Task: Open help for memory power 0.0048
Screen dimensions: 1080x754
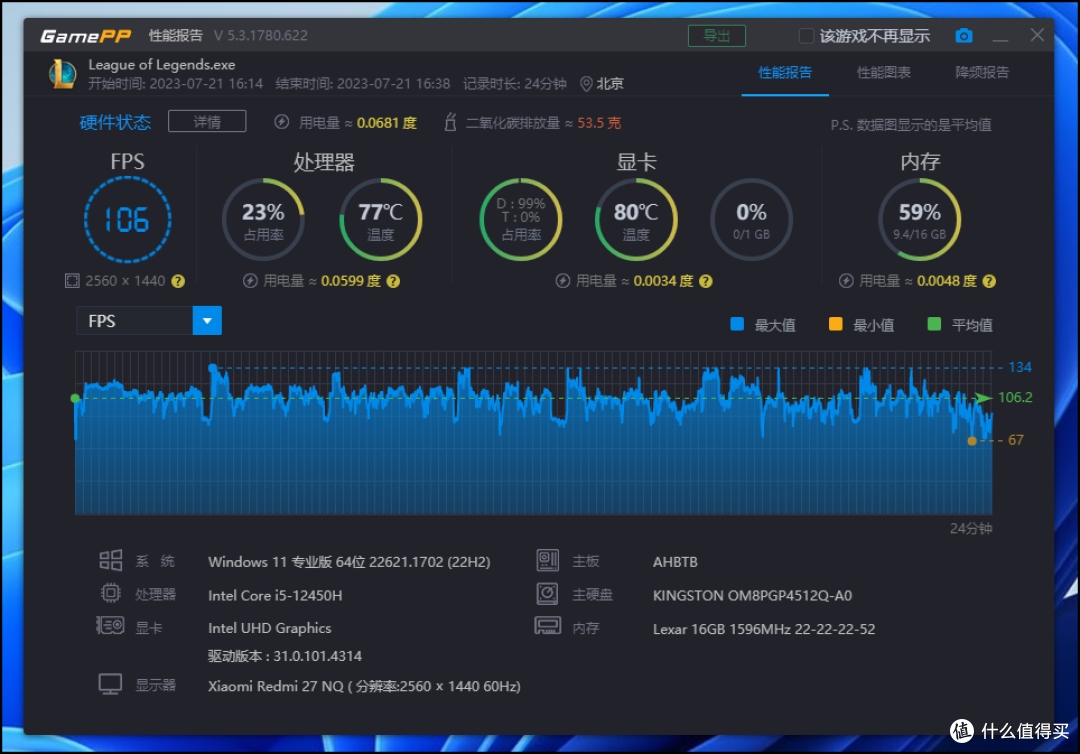Action: [990, 281]
